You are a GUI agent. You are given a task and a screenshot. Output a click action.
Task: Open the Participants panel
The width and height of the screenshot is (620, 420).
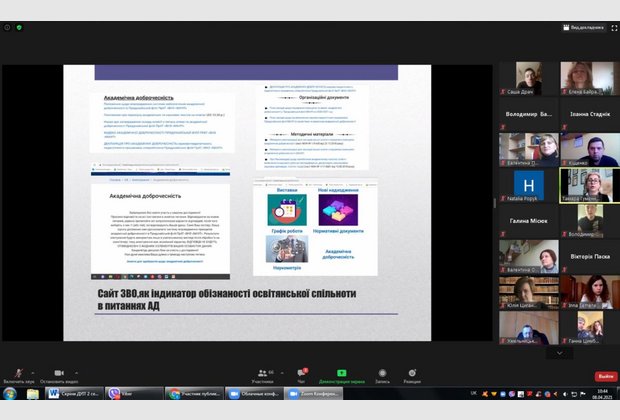pyautogui.click(x=262, y=373)
